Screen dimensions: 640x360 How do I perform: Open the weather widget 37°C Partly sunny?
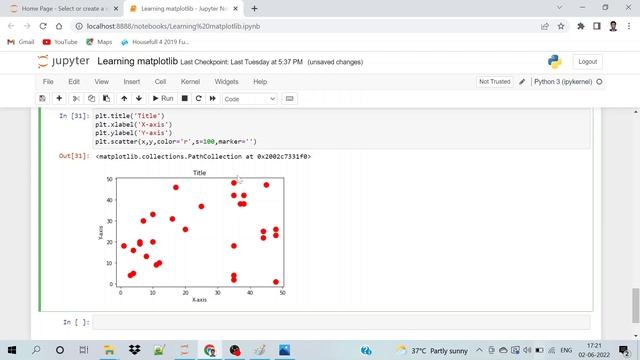(x=433, y=350)
